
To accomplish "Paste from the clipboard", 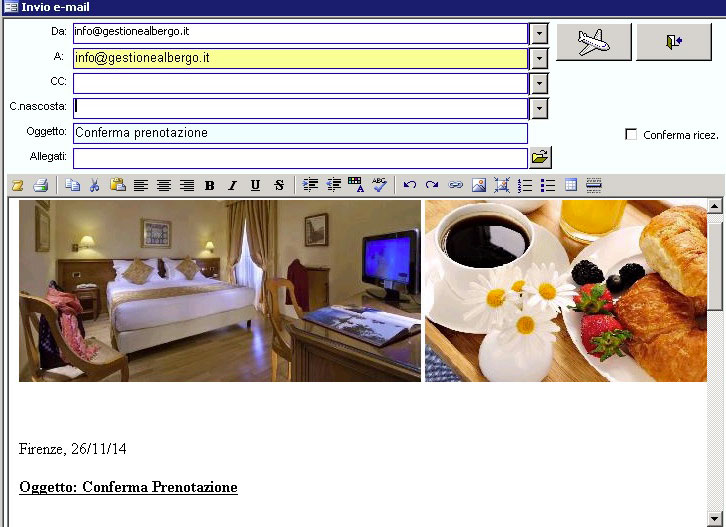I will [x=118, y=185].
